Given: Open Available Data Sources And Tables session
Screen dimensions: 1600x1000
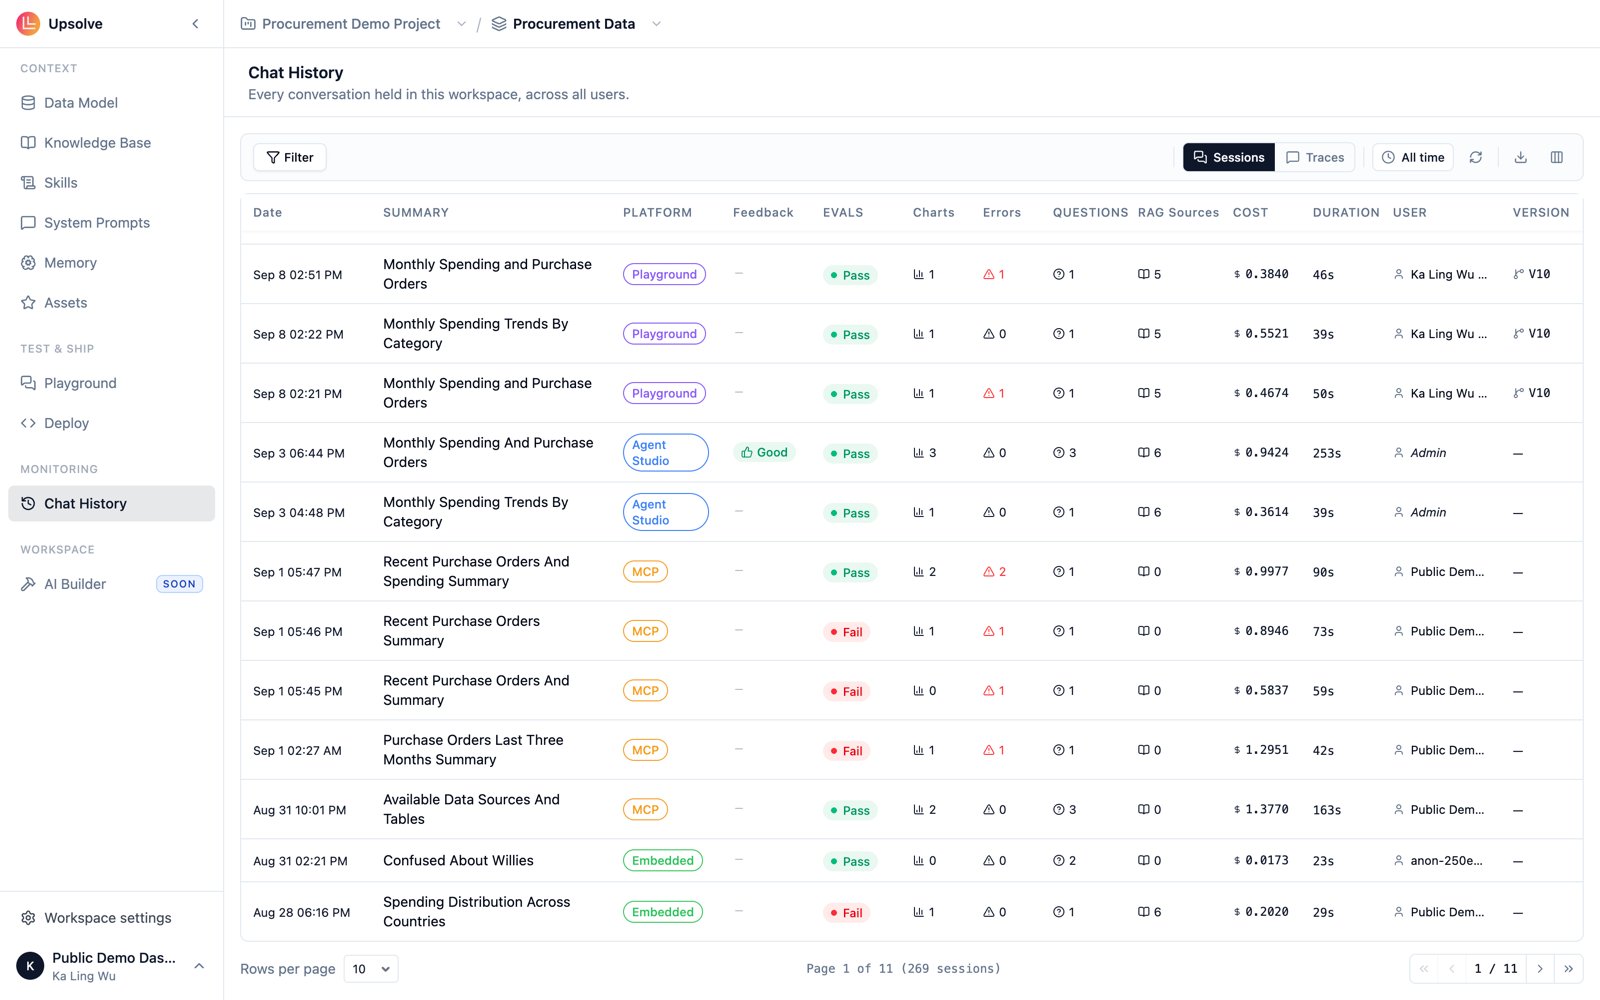Looking at the screenshot, I should [x=471, y=809].
